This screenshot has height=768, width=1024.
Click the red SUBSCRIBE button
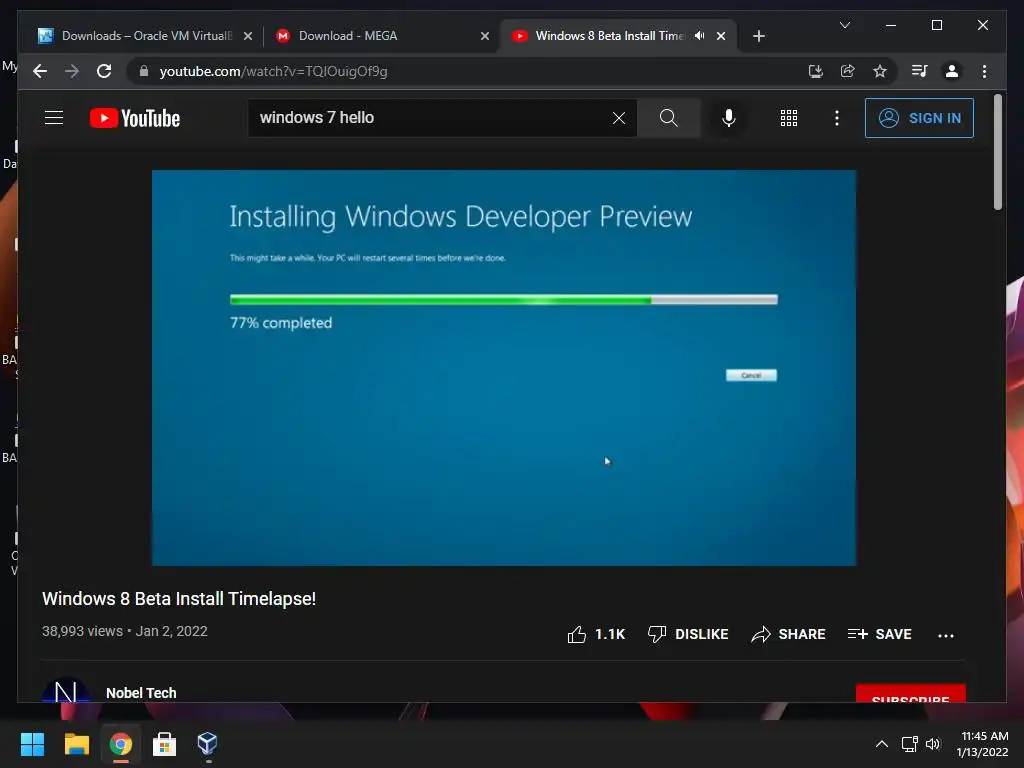[910, 694]
